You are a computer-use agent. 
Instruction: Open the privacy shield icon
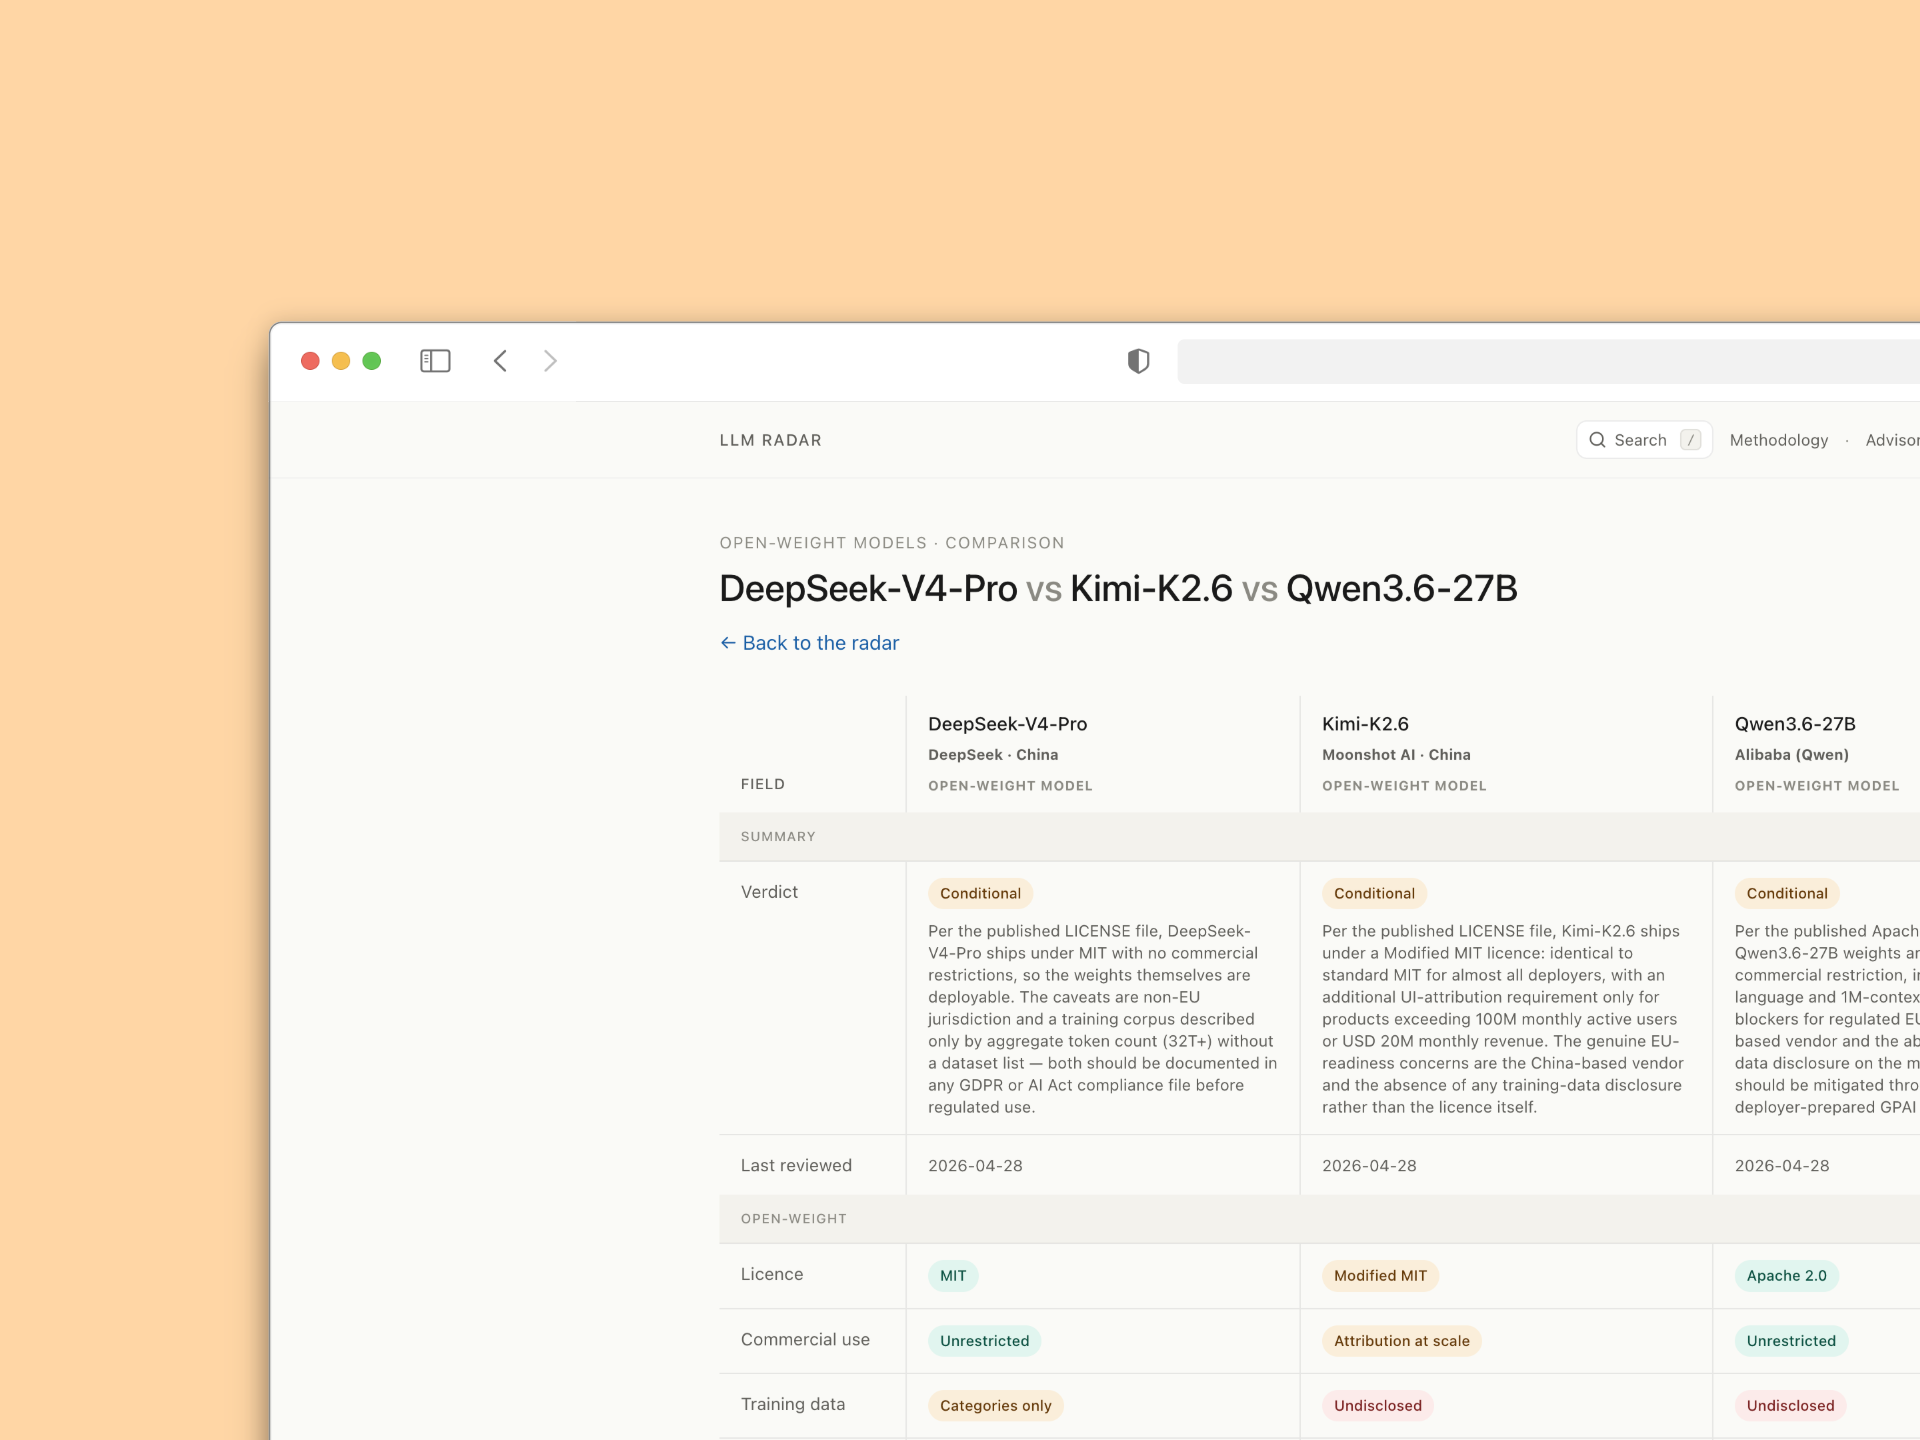tap(1138, 361)
